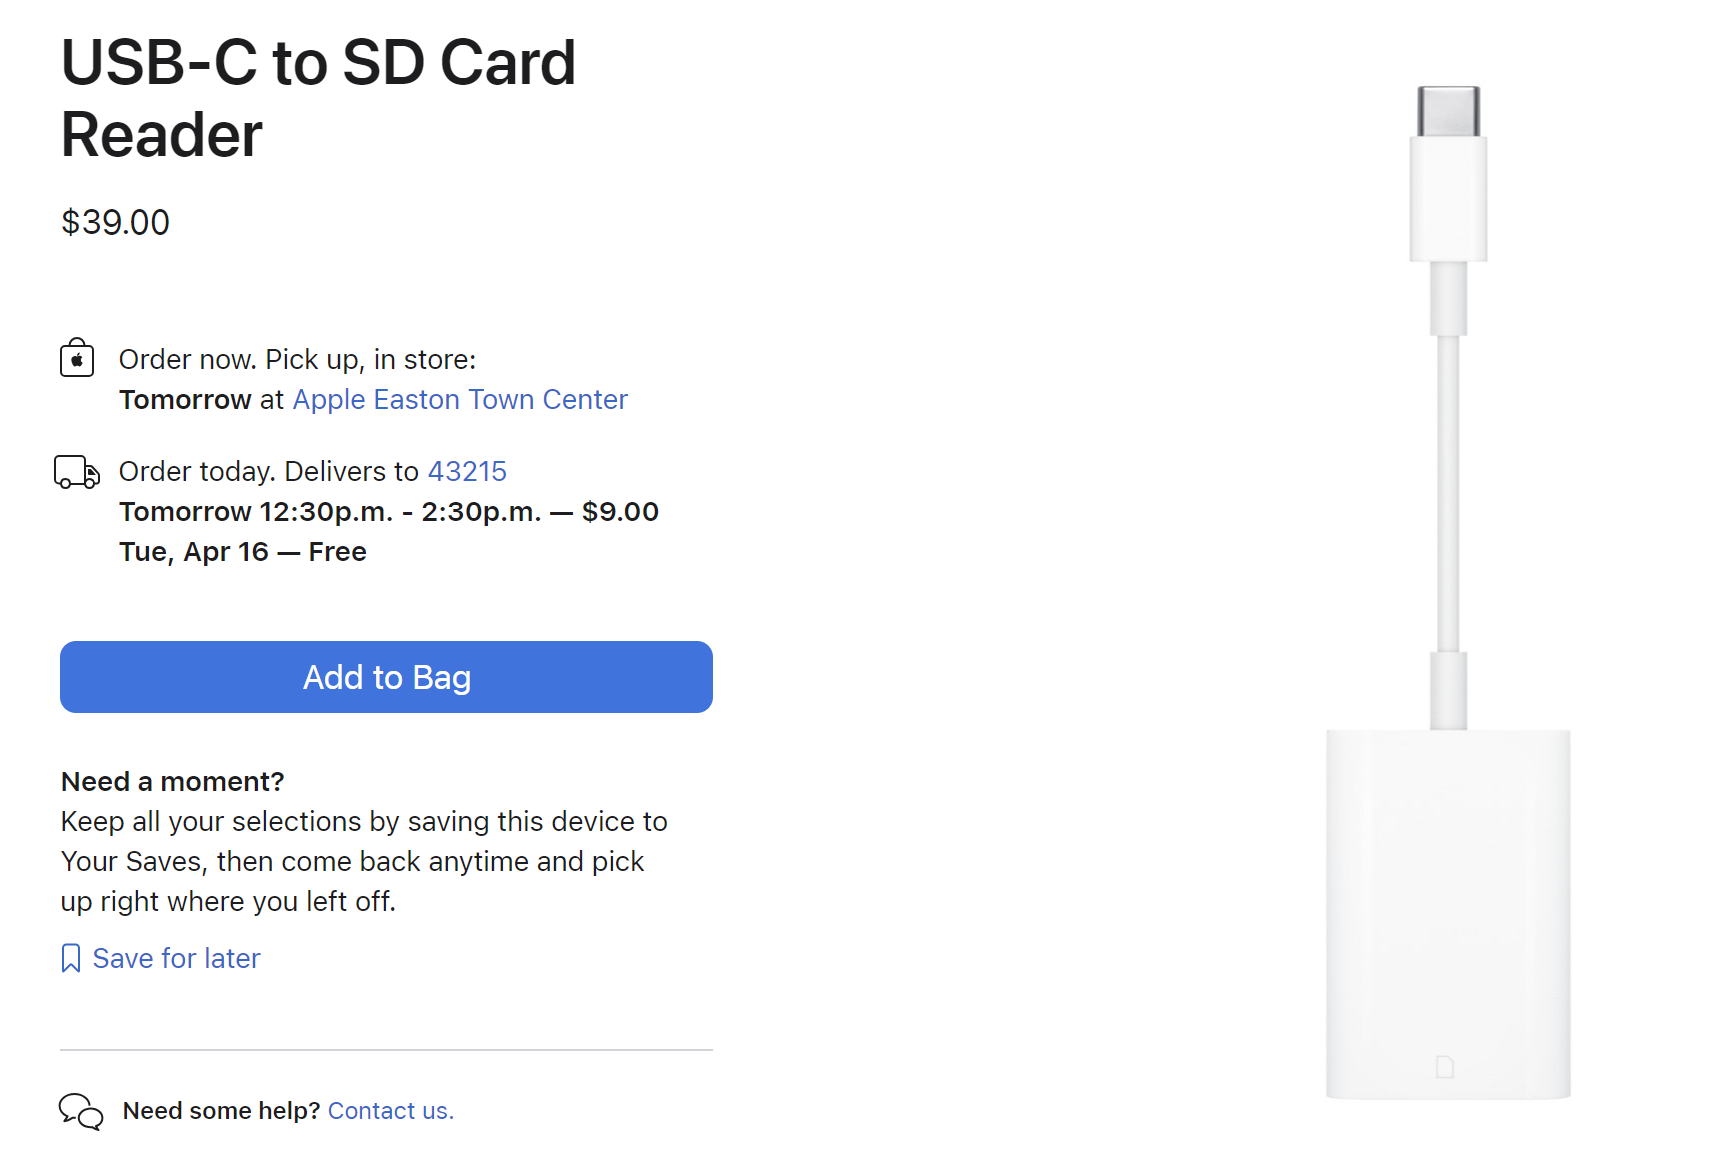Click the white cable in the product photo
Image resolution: width=1729 pixels, height=1175 pixels.
[1448, 490]
